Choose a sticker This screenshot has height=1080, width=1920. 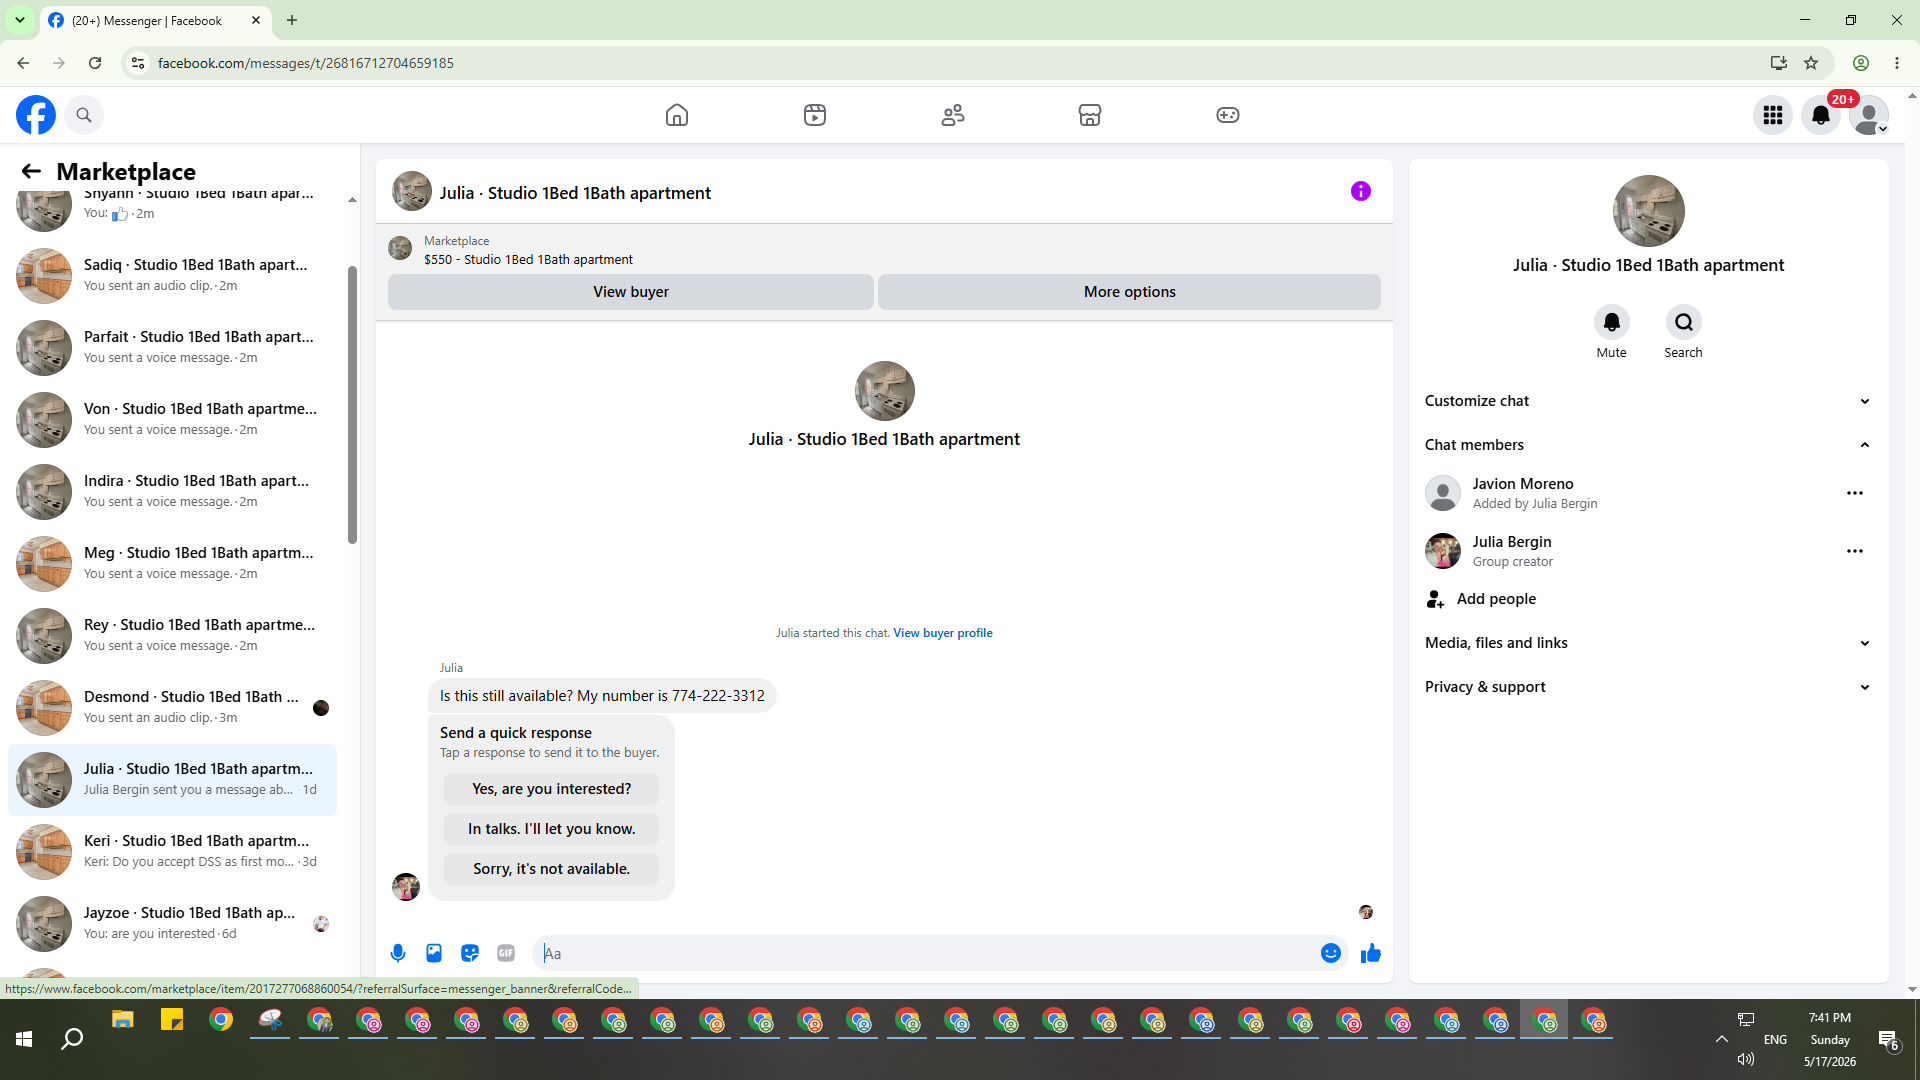[470, 953]
